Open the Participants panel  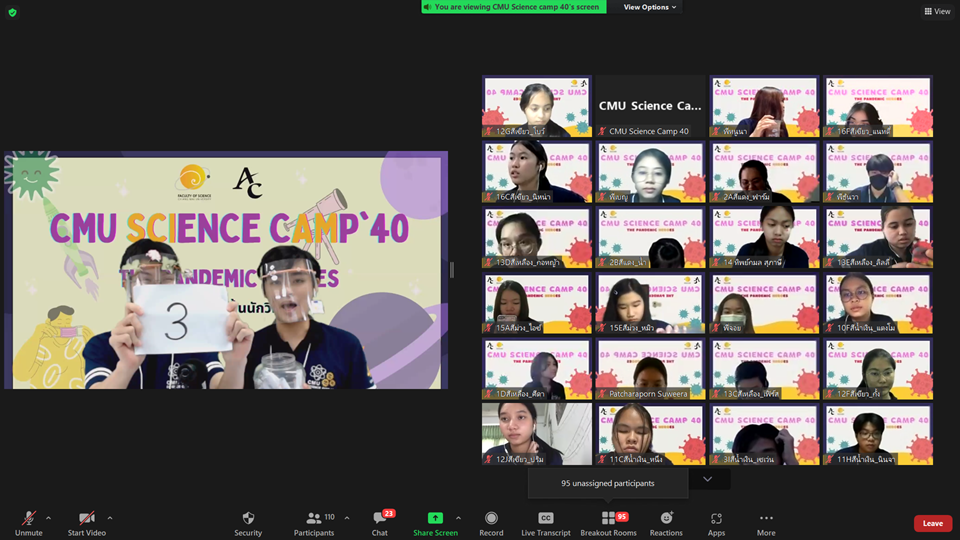314,522
